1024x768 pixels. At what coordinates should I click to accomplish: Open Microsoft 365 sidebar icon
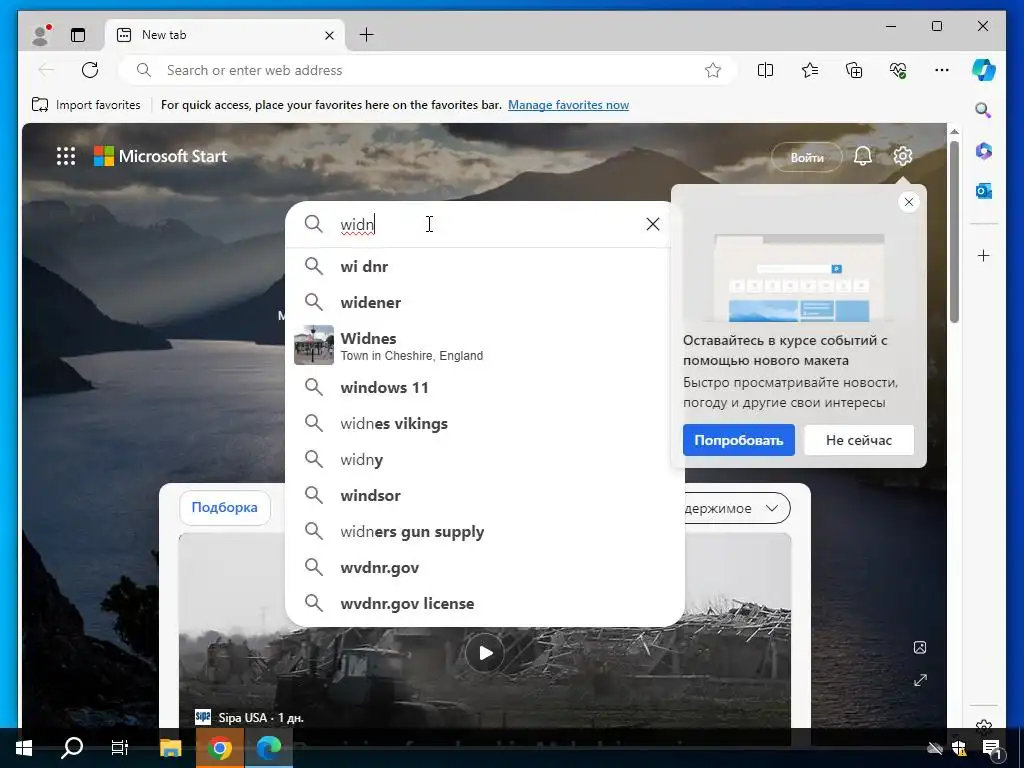pyautogui.click(x=984, y=151)
